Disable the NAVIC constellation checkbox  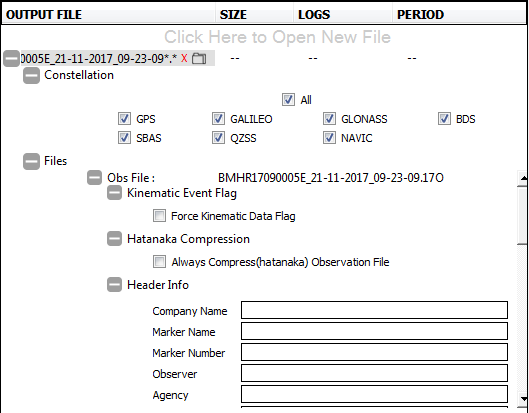click(329, 138)
